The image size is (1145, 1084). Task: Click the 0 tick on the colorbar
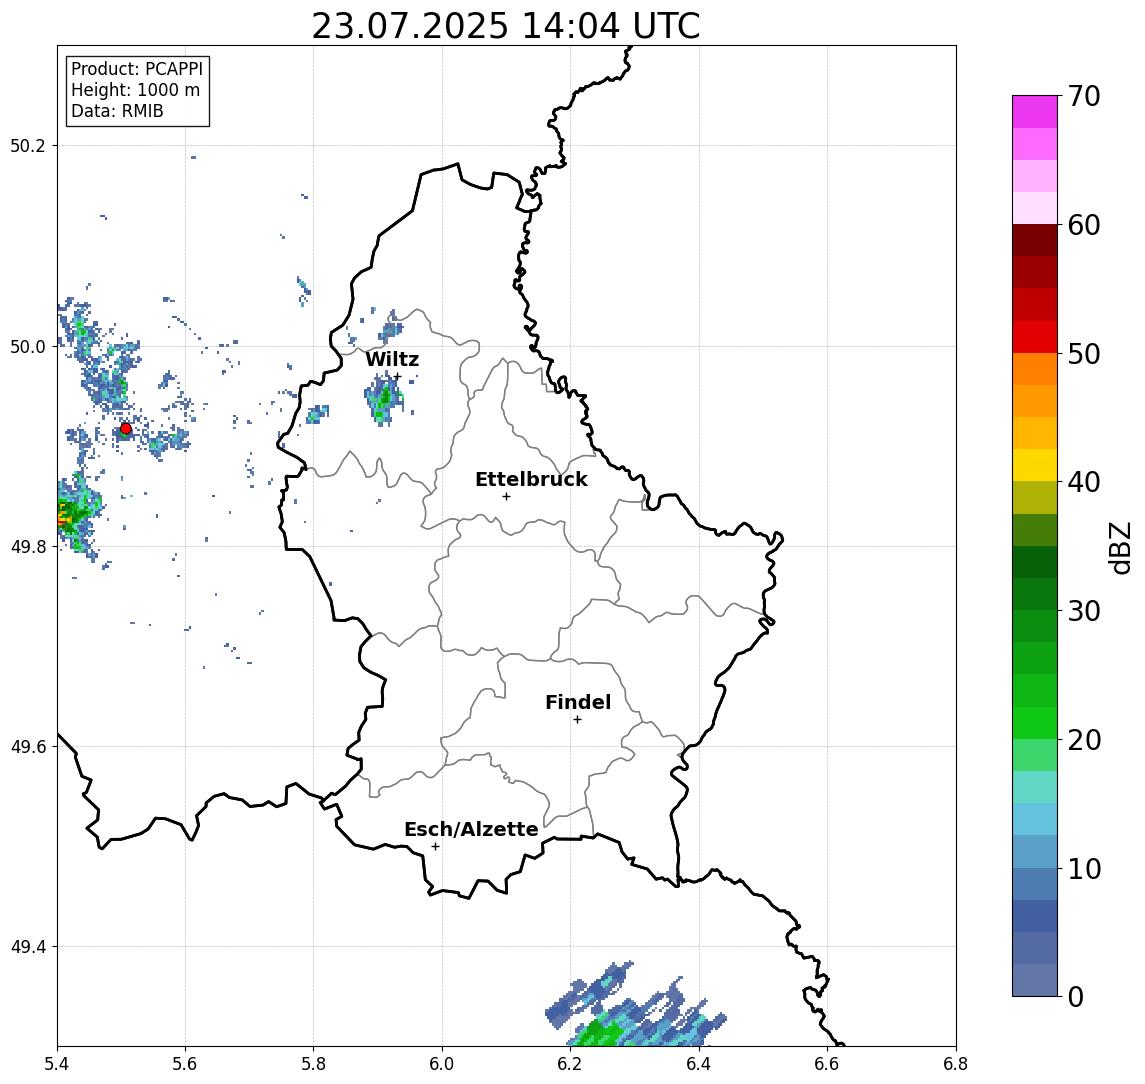tap(1076, 996)
